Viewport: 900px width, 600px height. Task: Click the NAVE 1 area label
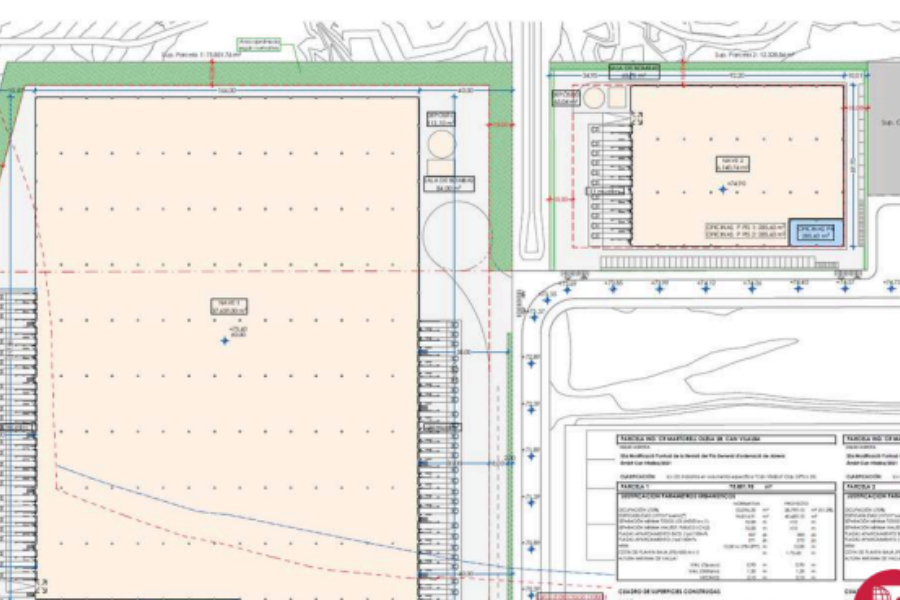[227, 306]
